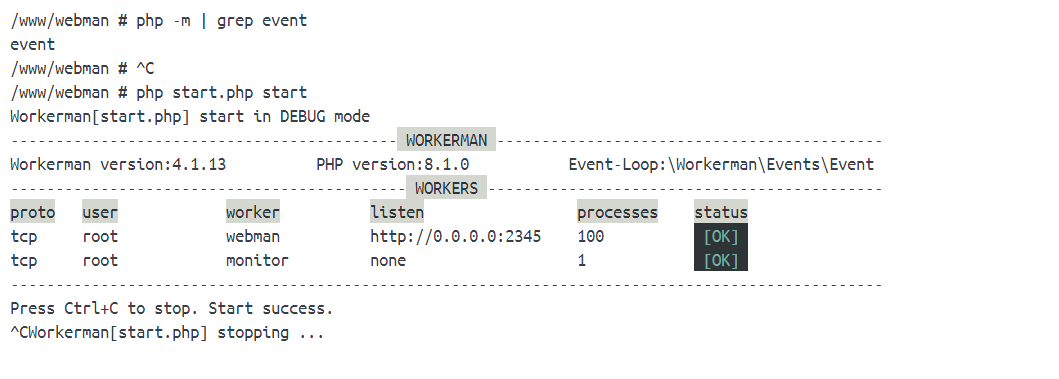Click the Start success message line

[172, 309]
